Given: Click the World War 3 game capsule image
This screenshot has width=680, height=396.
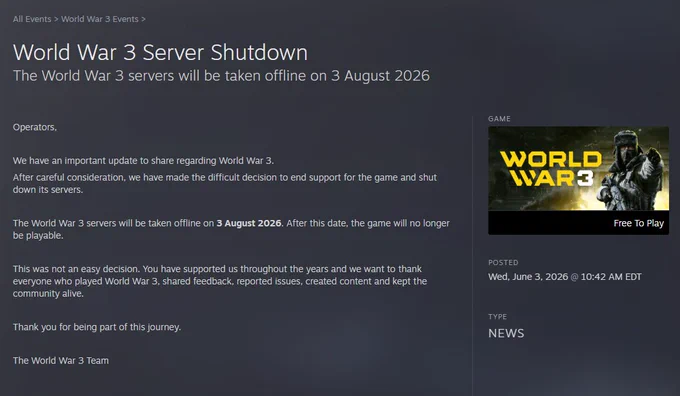Looking at the screenshot, I should pos(578,169).
